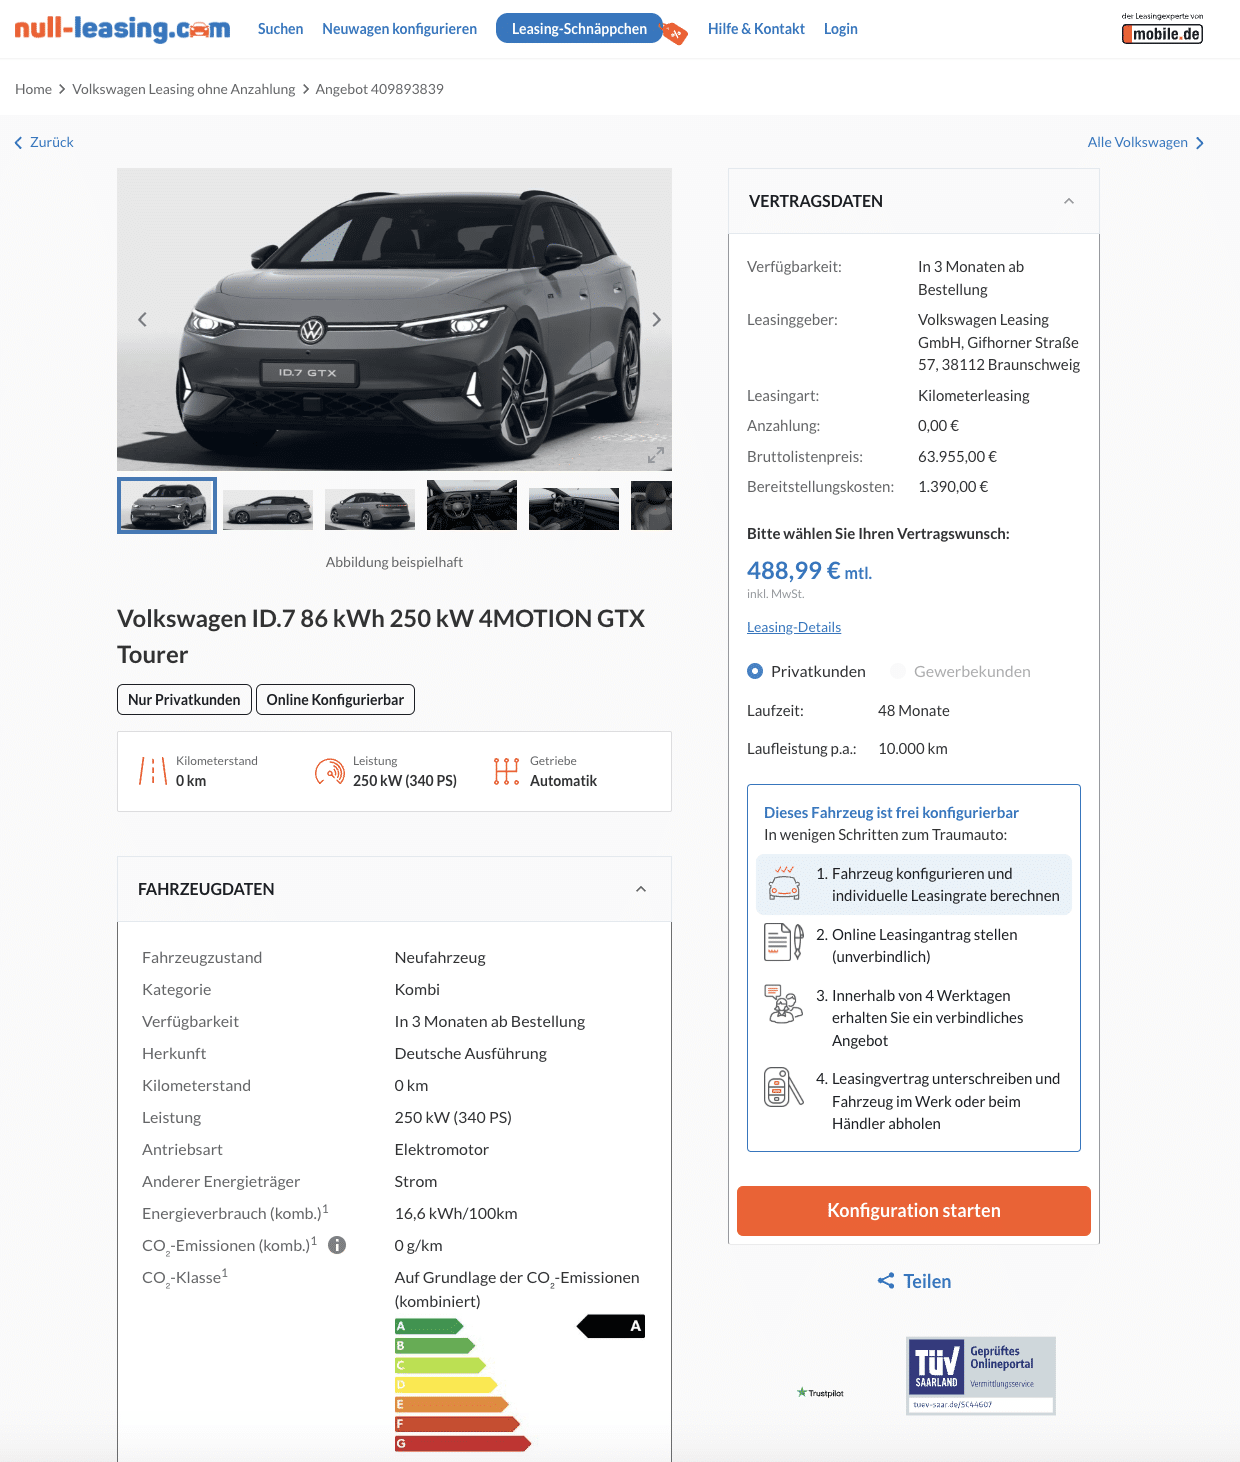The image size is (1240, 1462).
Task: Click the 488,99 € mtl. price
Action: coord(809,571)
